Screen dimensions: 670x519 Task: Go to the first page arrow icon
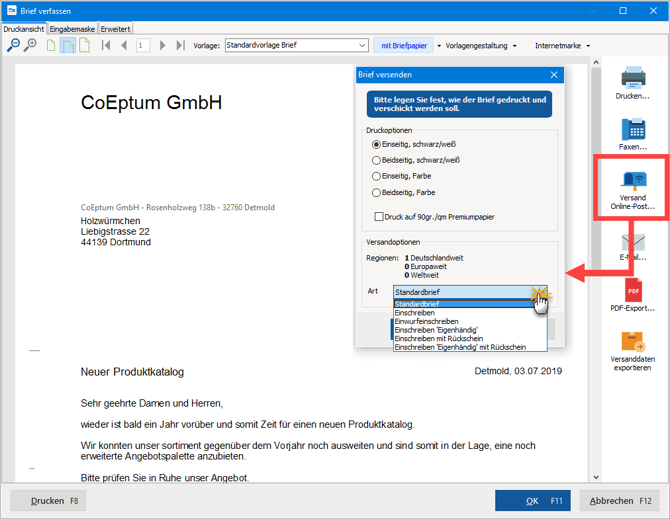coord(106,45)
